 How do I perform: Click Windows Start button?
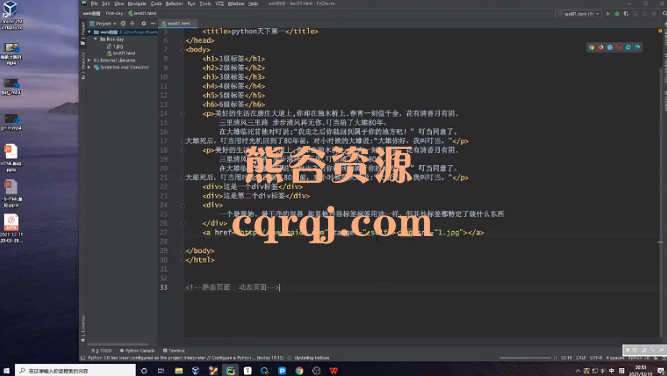point(7,371)
